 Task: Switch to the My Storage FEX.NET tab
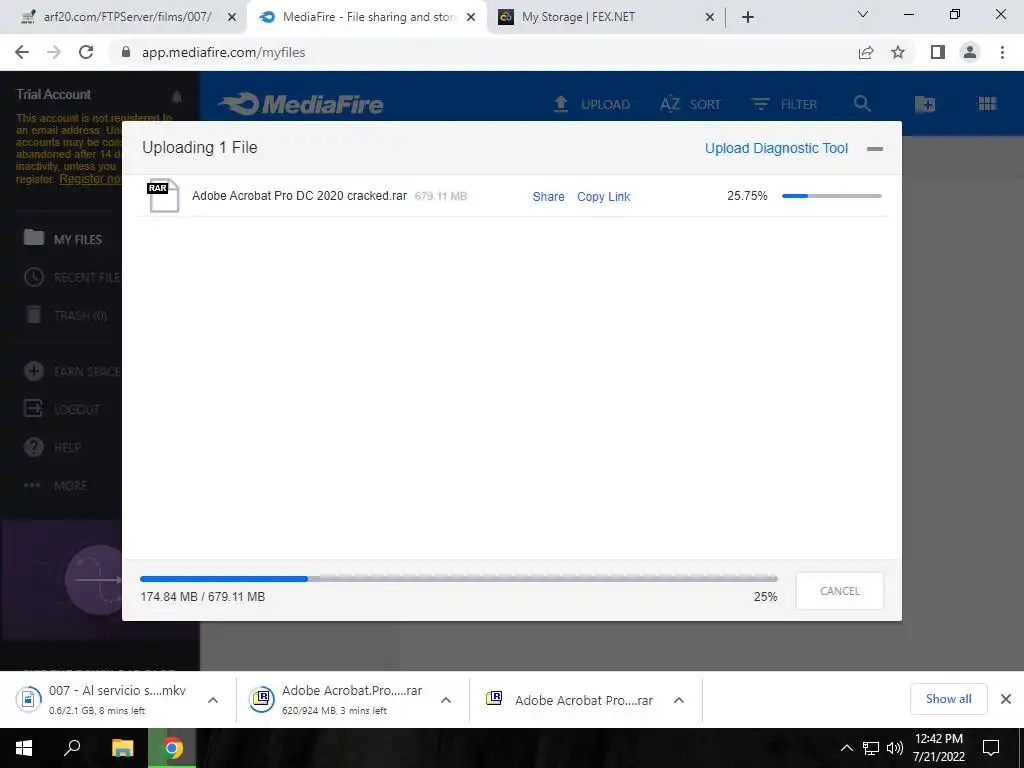click(578, 17)
